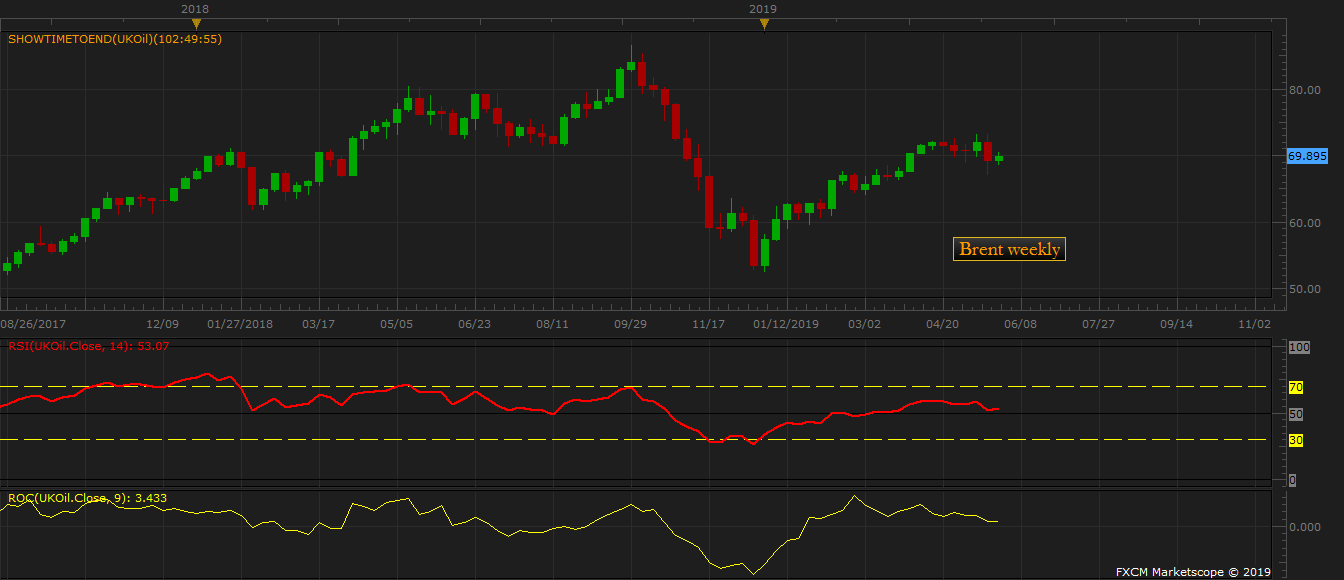1344x580 pixels.
Task: Click the 2018 year marker triangle
Action: point(196,24)
